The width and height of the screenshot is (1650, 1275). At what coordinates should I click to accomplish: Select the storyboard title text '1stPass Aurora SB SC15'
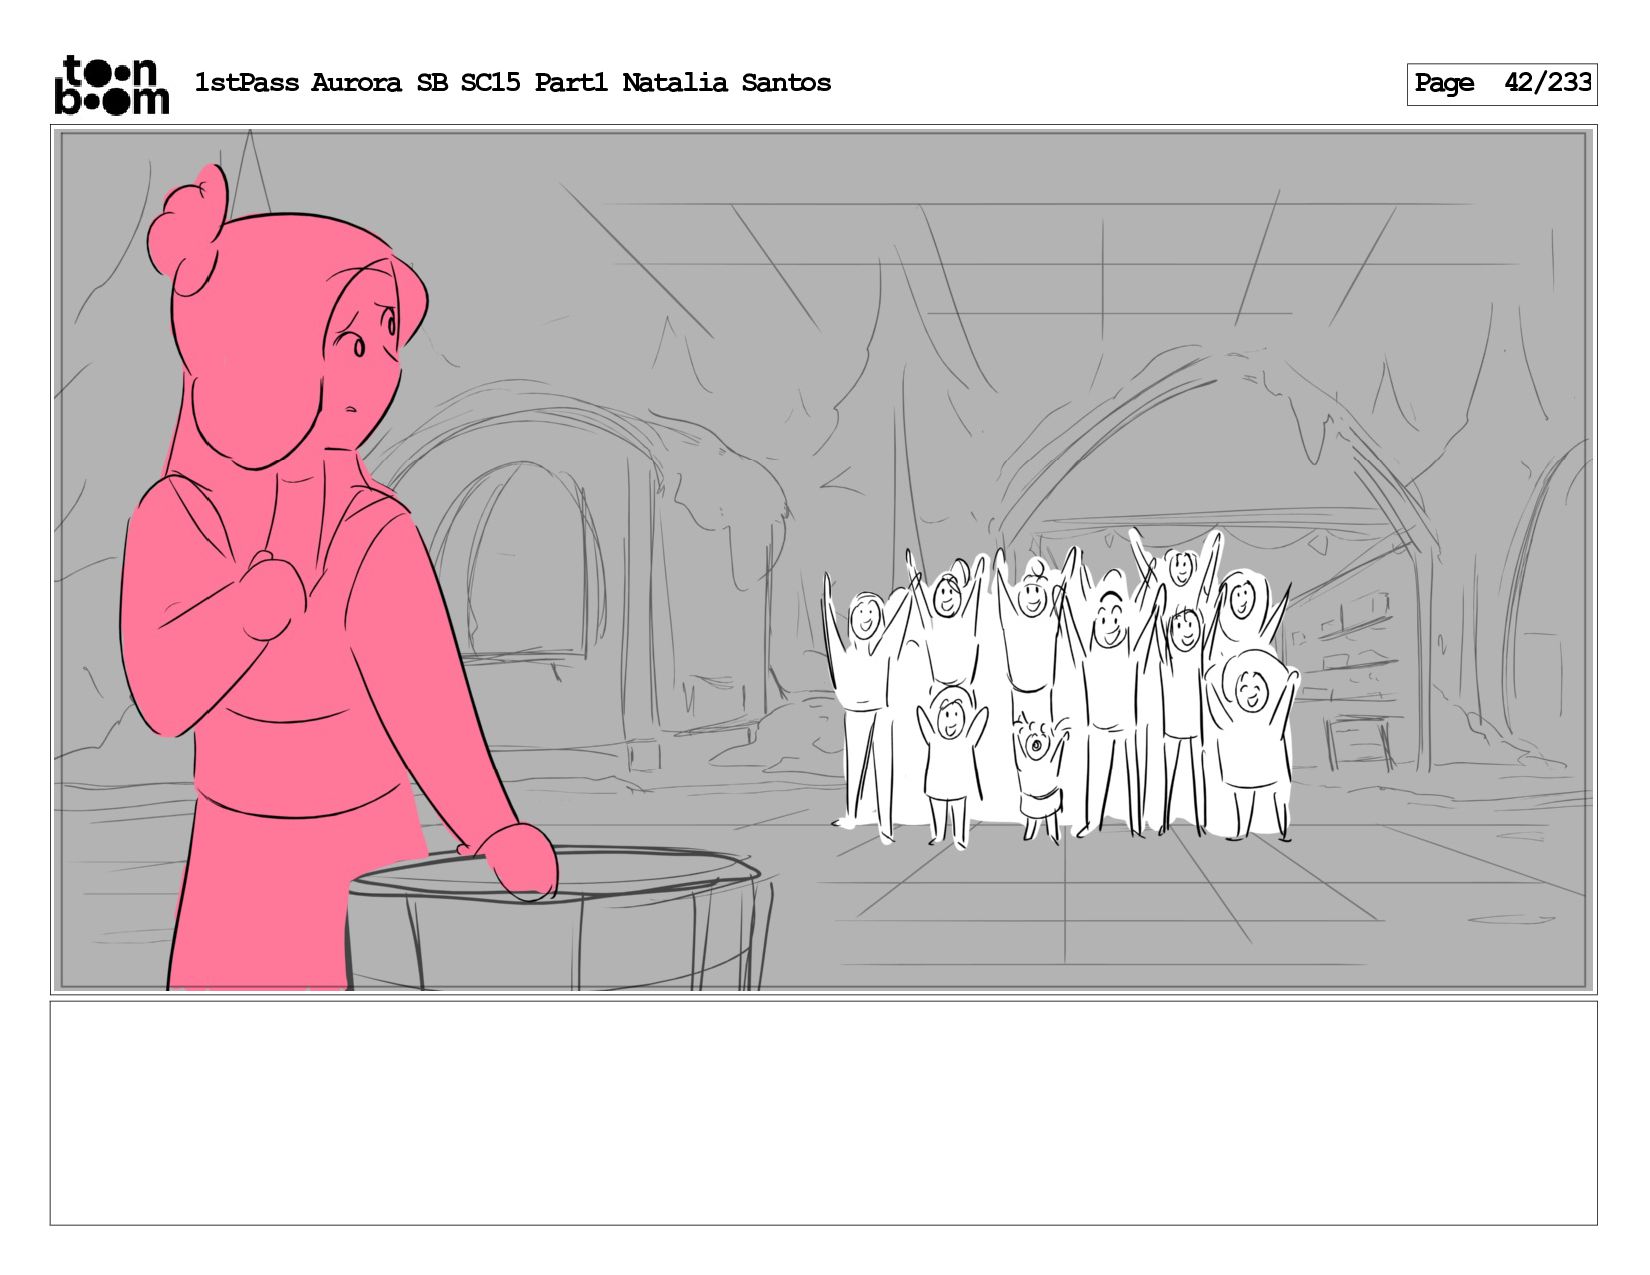pyautogui.click(x=357, y=83)
